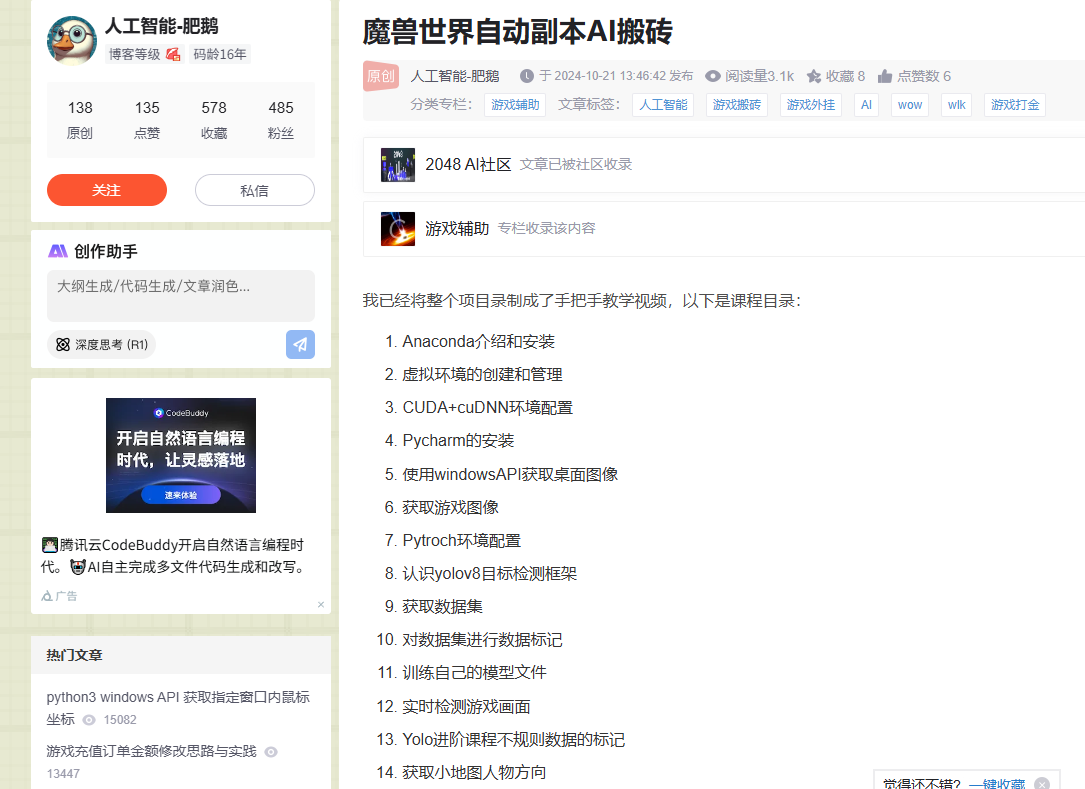
Task: Select the 游戏打金 article tag
Action: click(1015, 105)
